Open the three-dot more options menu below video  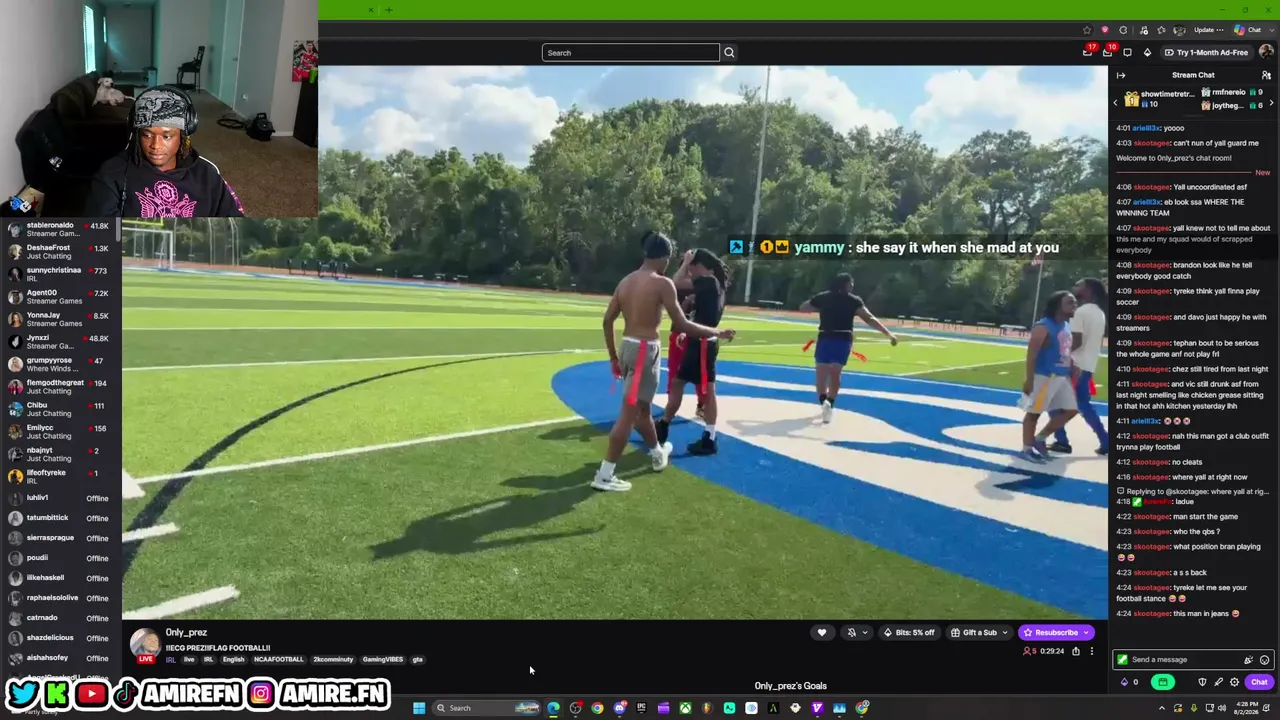(x=1091, y=651)
